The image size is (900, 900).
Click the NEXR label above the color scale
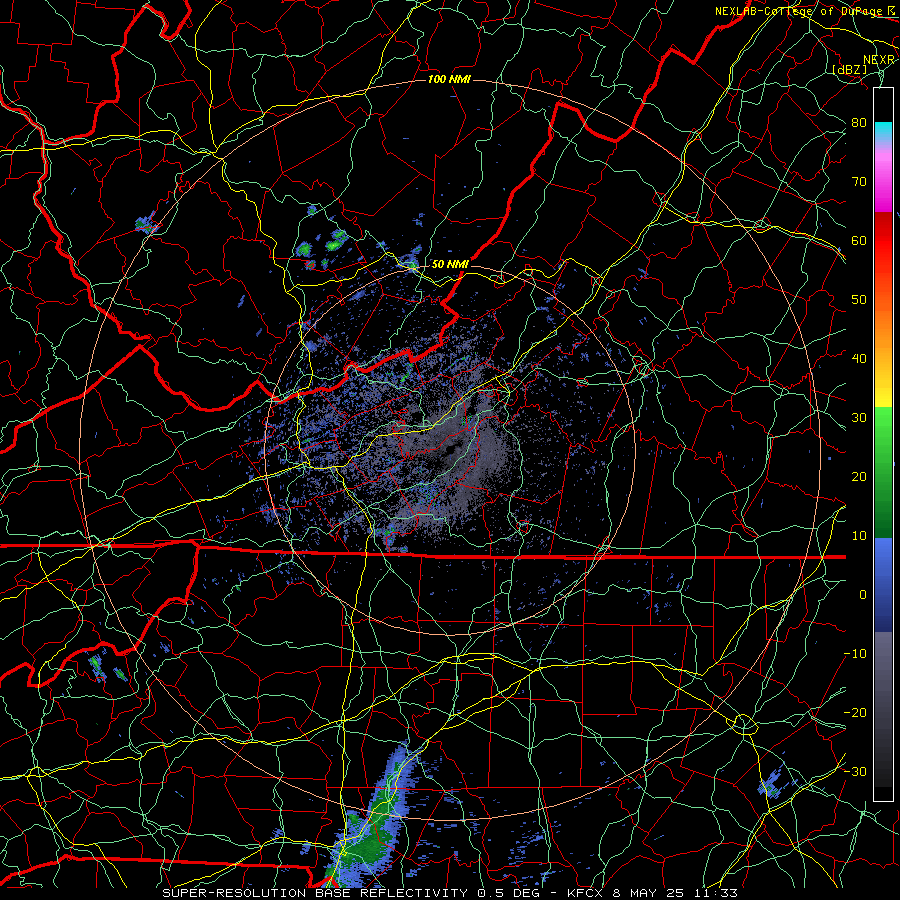tap(879, 60)
